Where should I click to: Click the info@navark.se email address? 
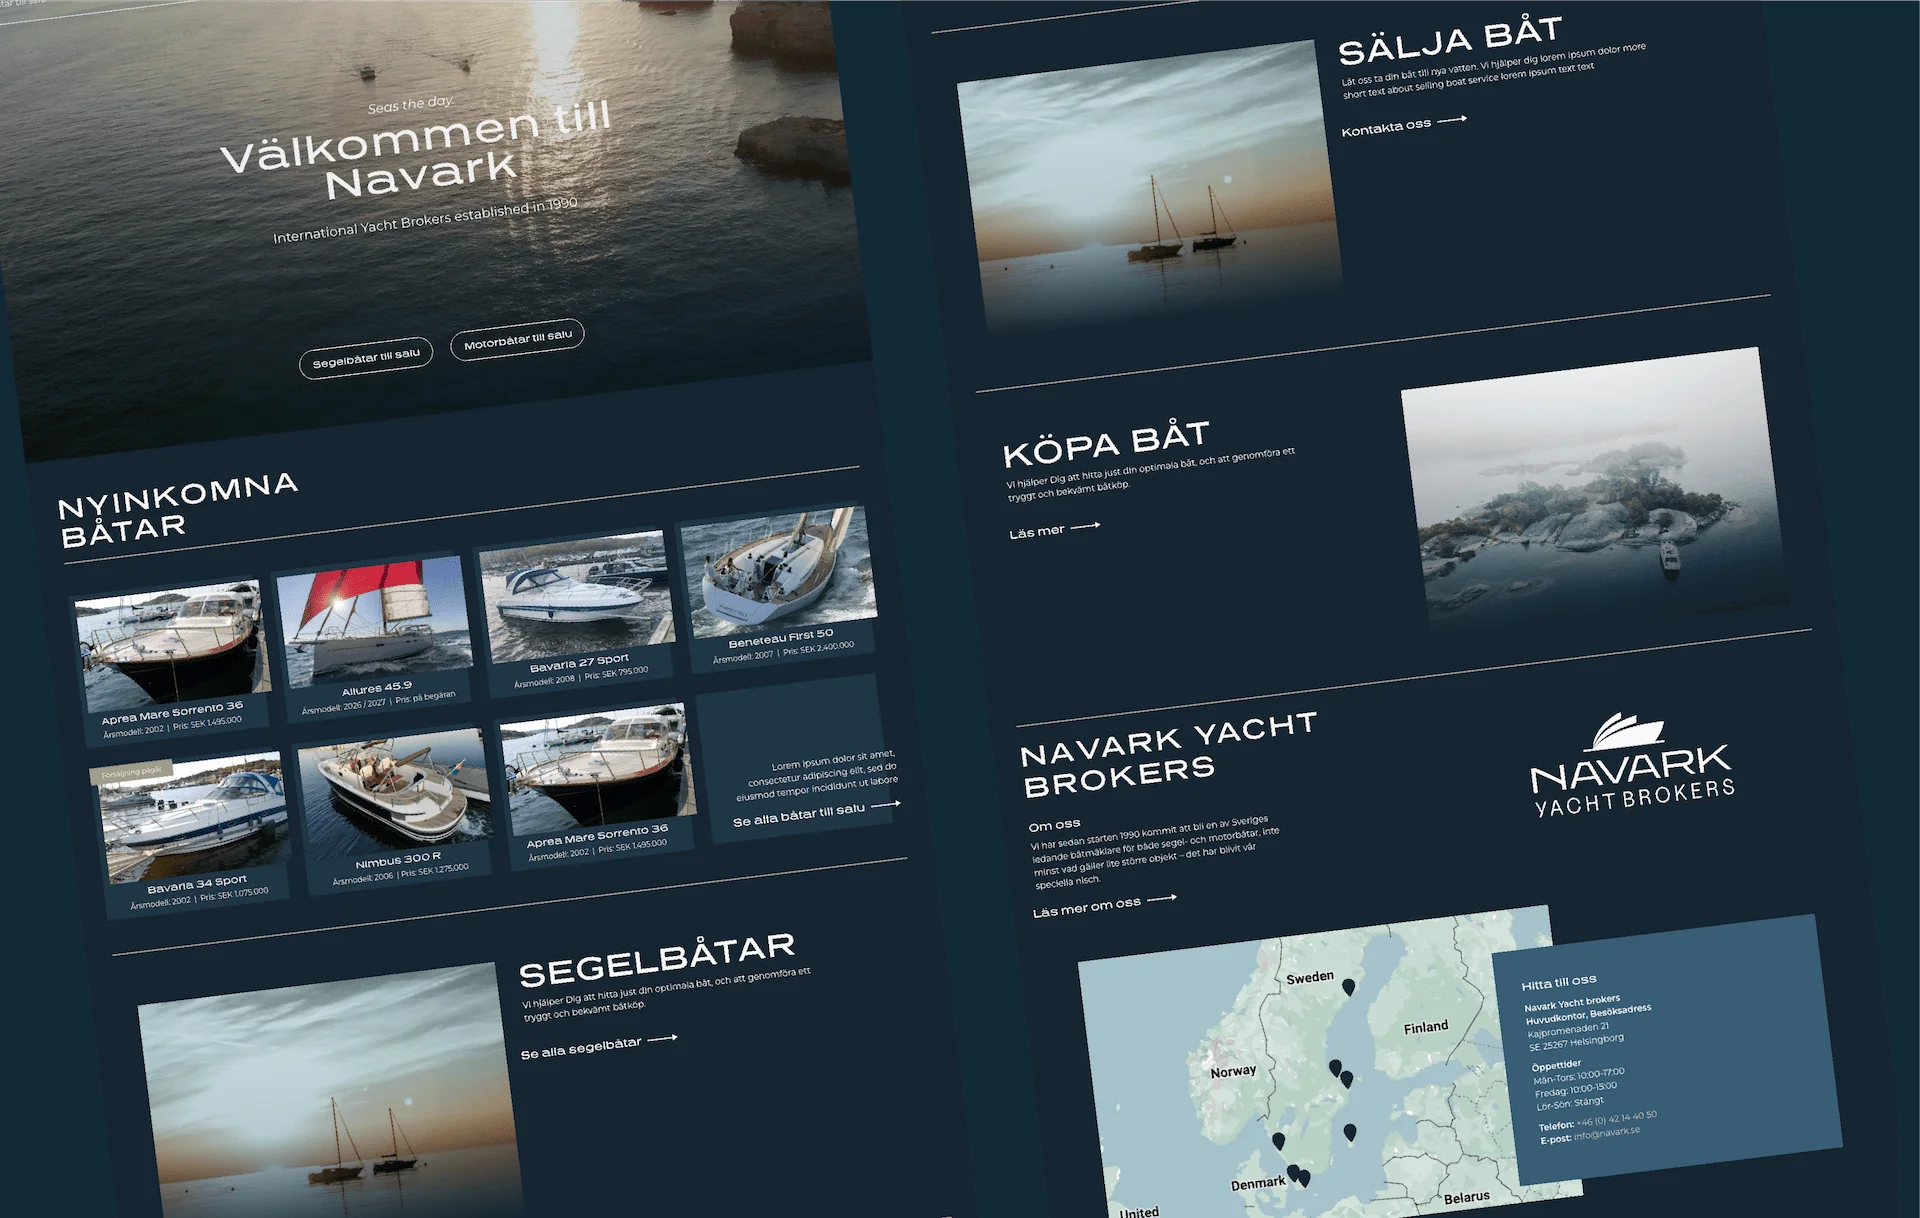coord(1606,1134)
